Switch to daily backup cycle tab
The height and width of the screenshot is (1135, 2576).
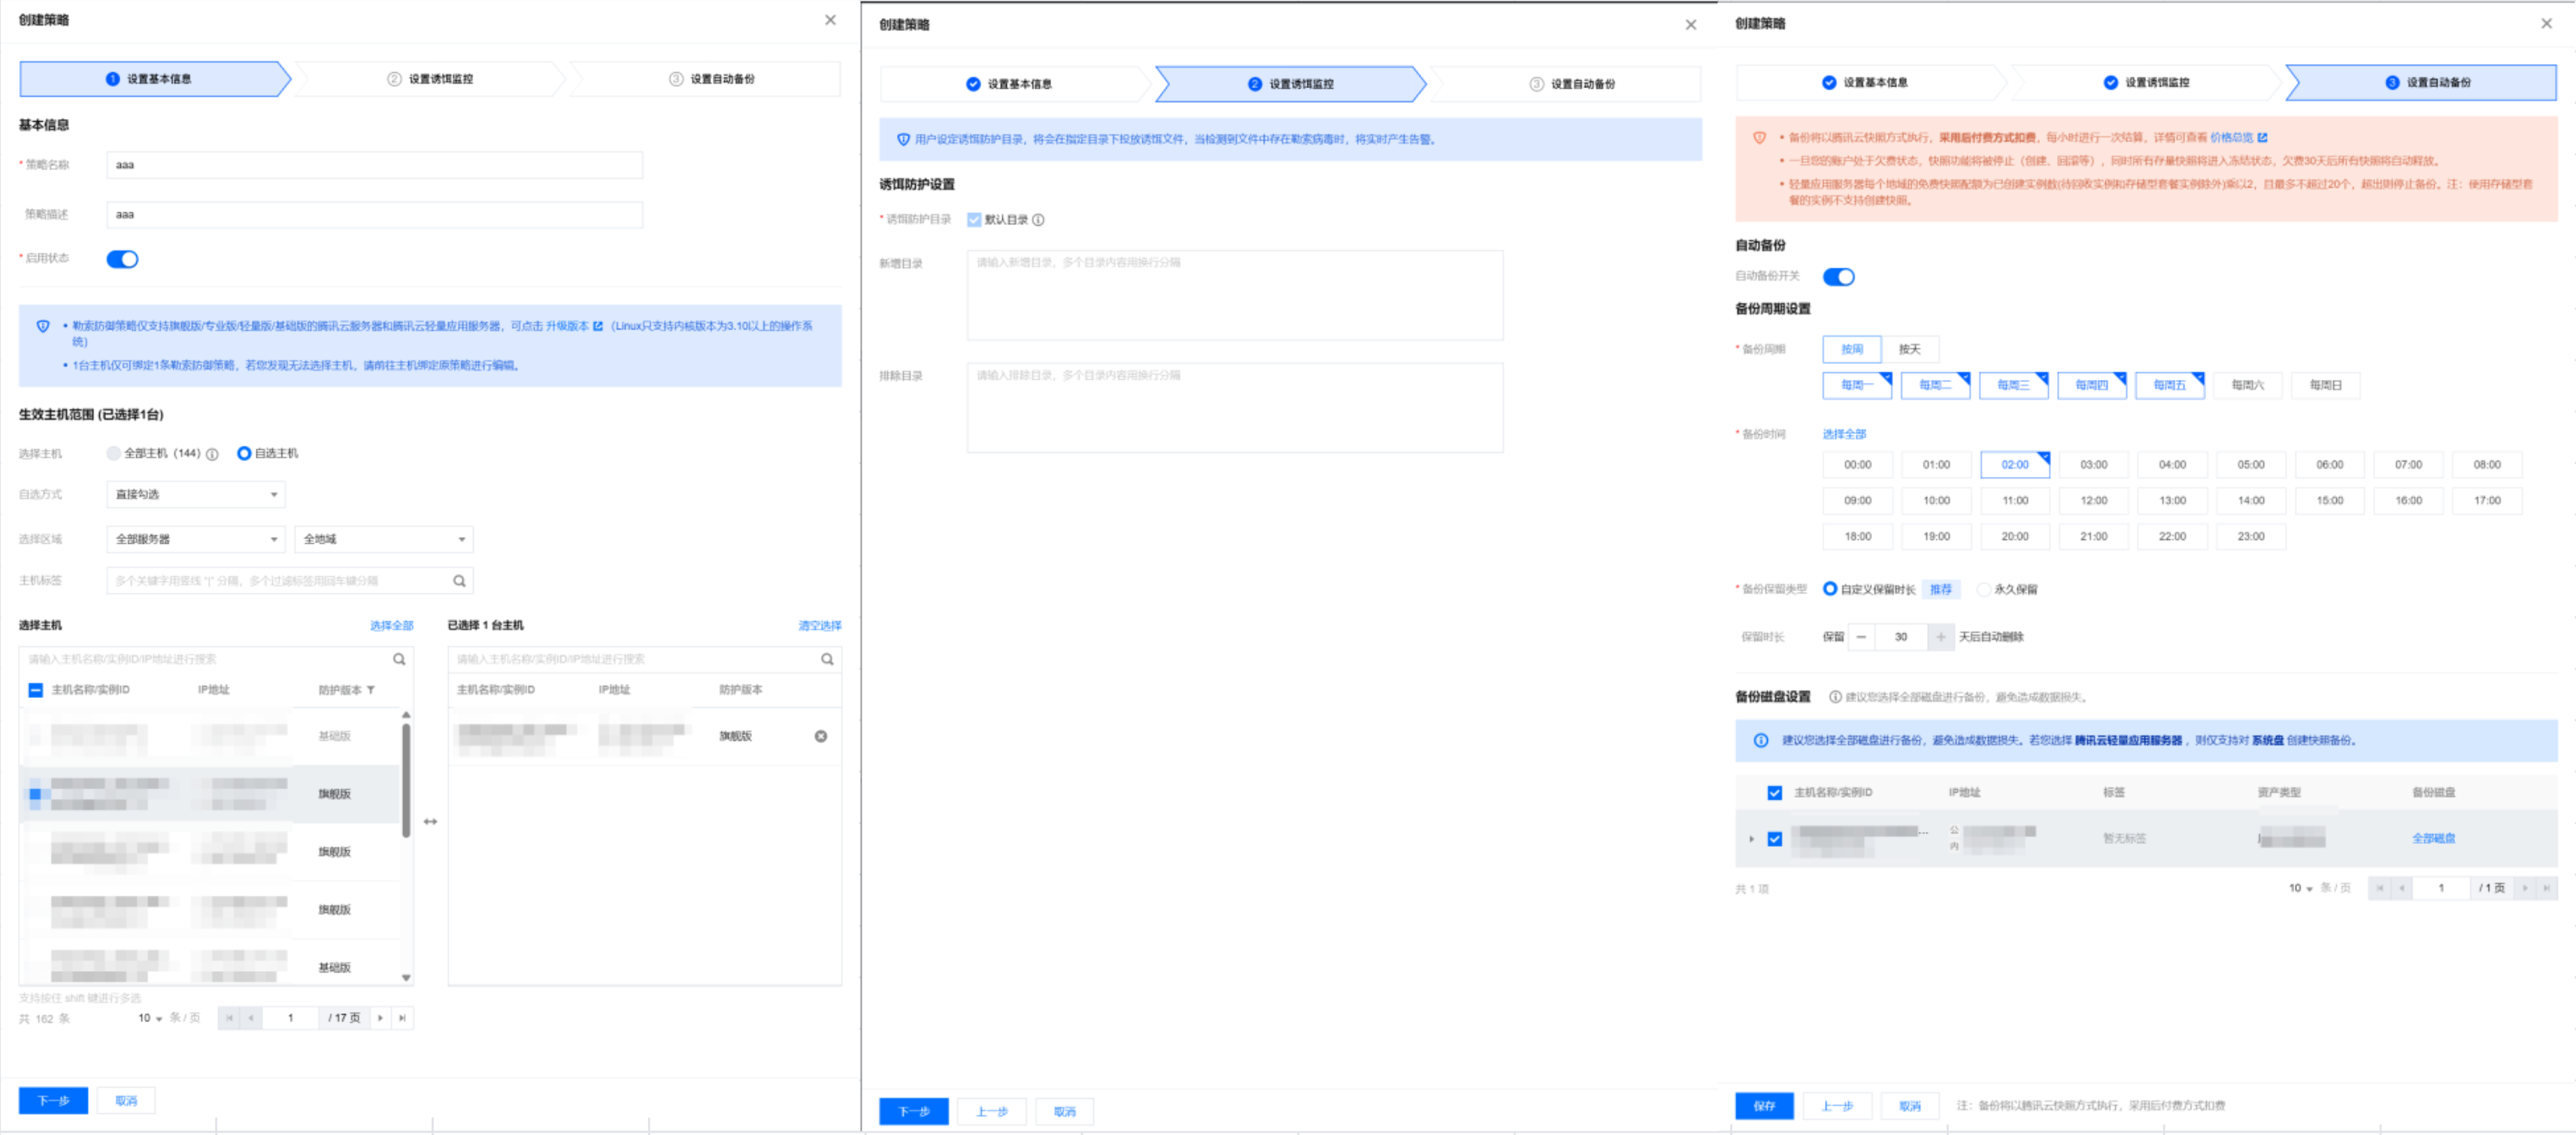1909,349
